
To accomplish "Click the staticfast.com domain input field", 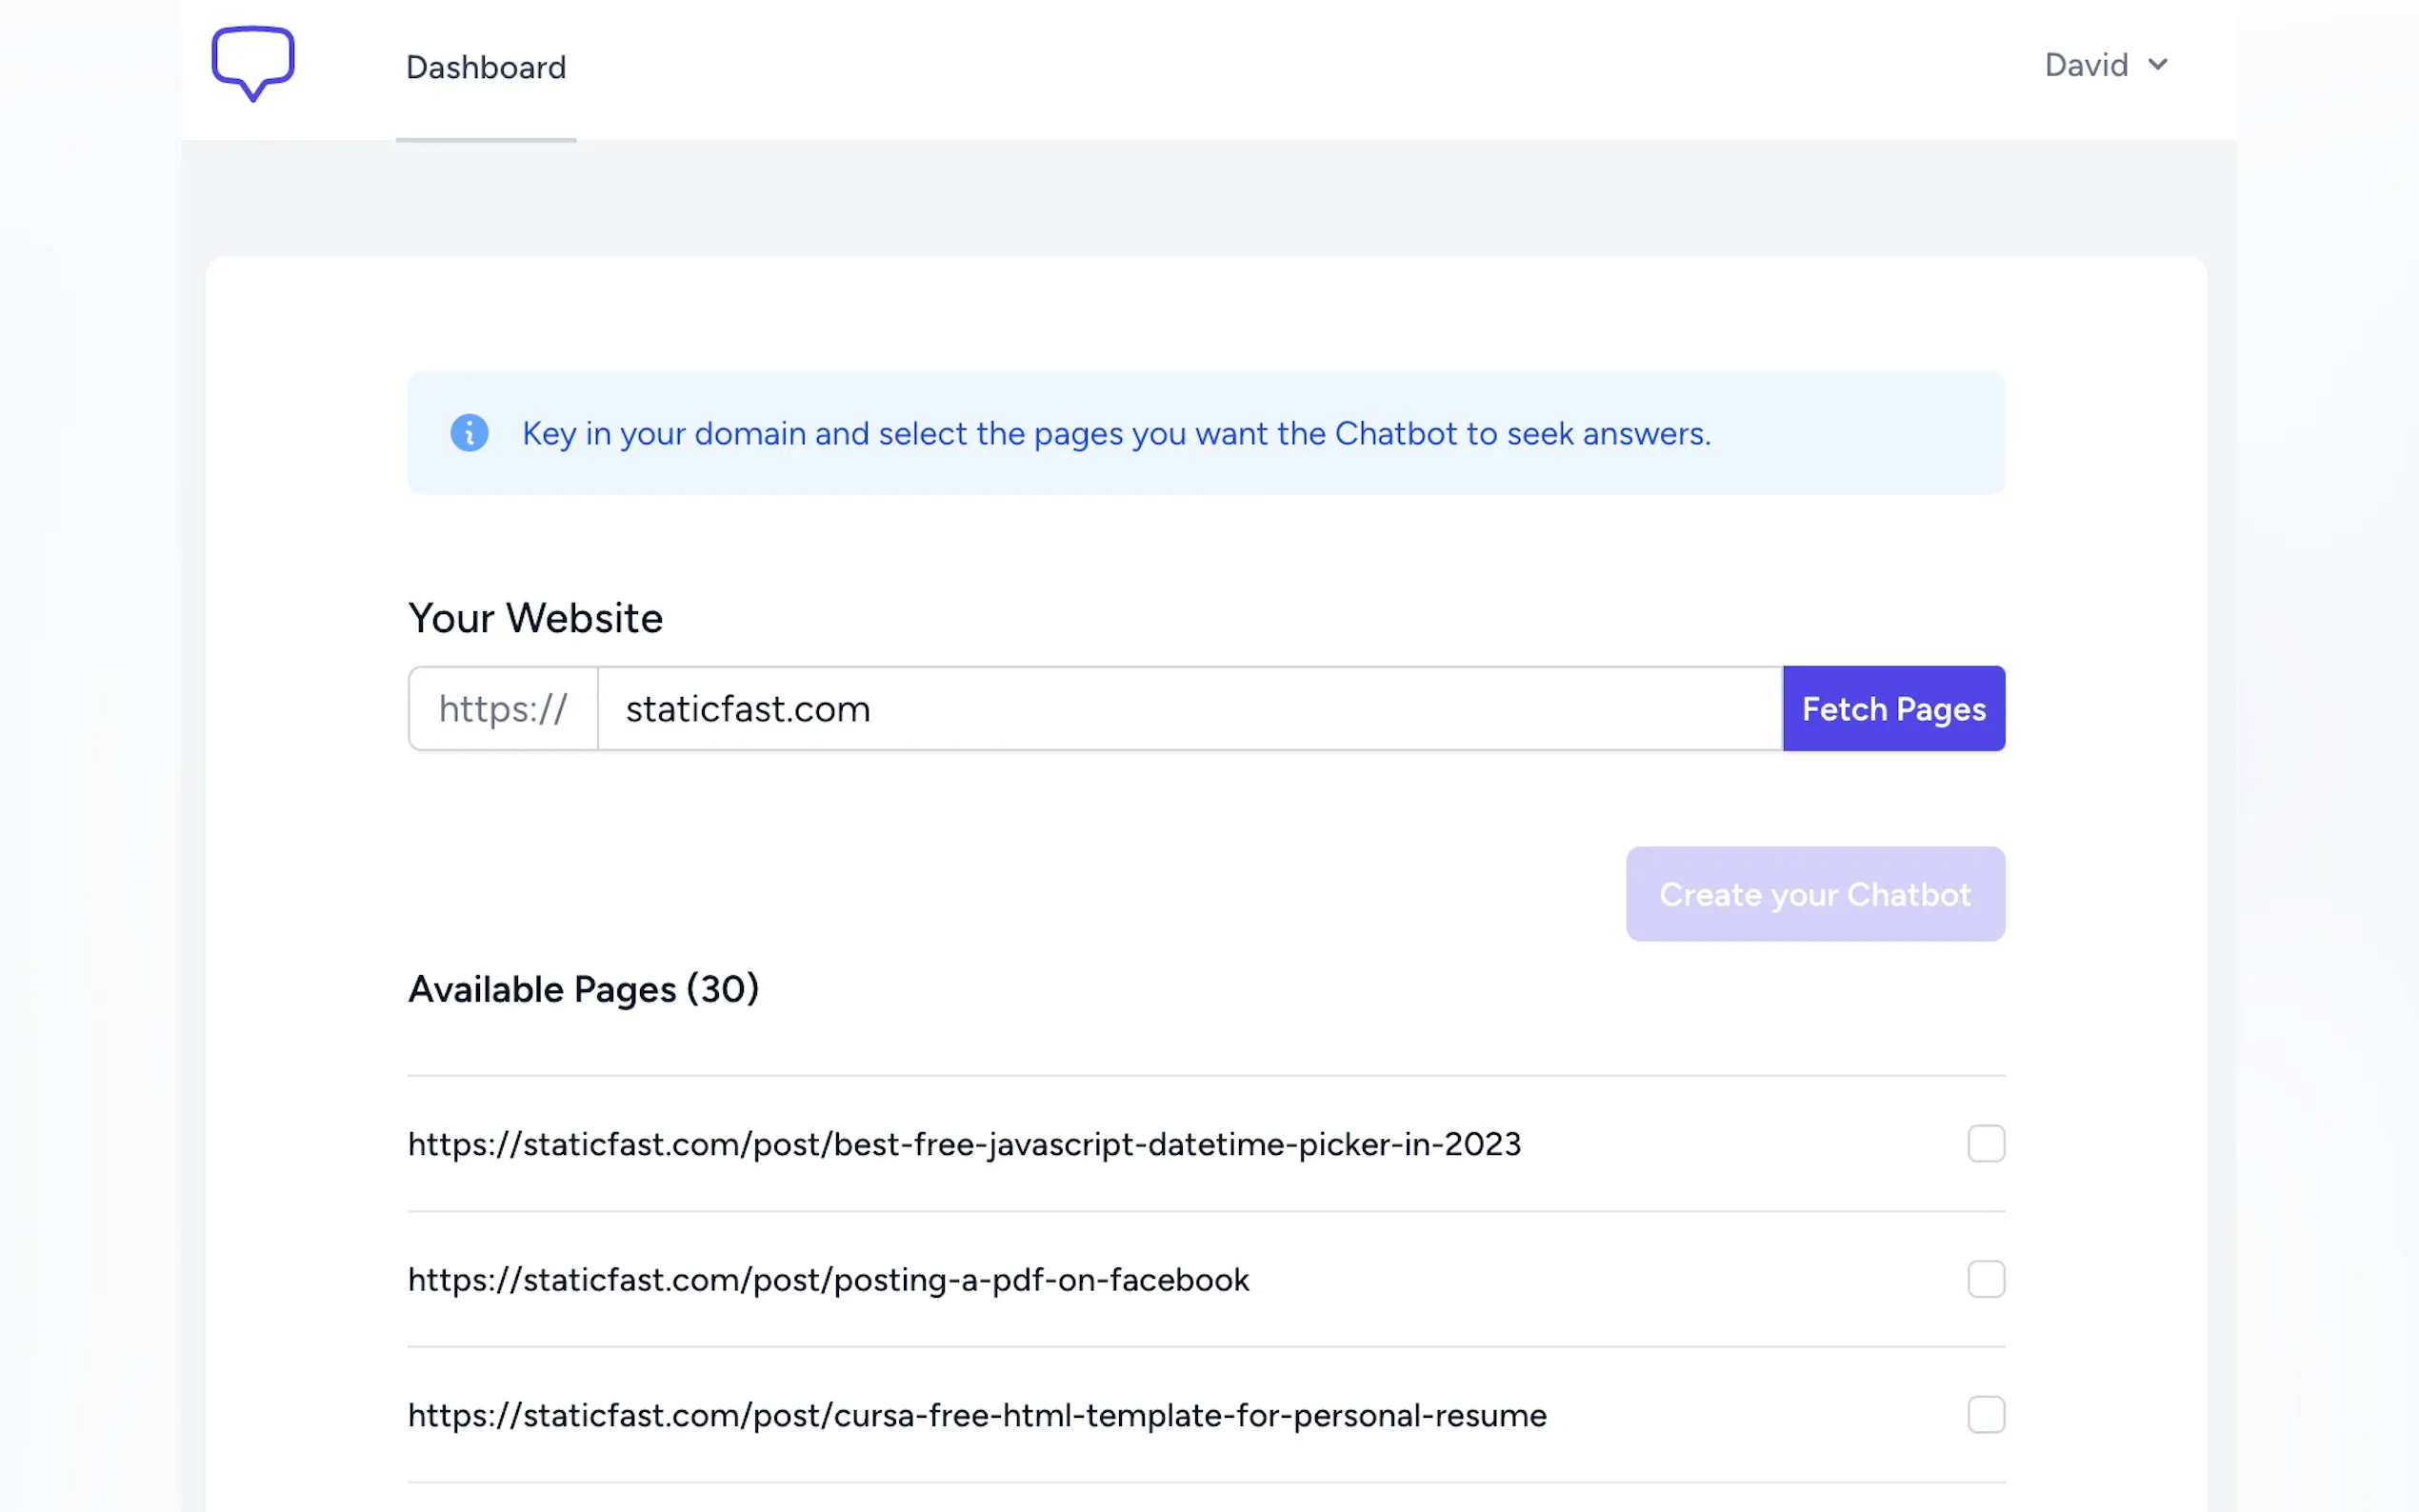I will coord(1190,709).
